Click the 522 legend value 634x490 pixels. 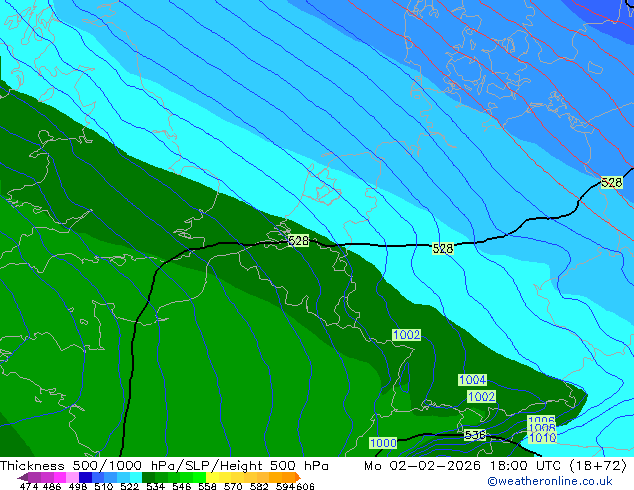pyautogui.click(x=129, y=486)
